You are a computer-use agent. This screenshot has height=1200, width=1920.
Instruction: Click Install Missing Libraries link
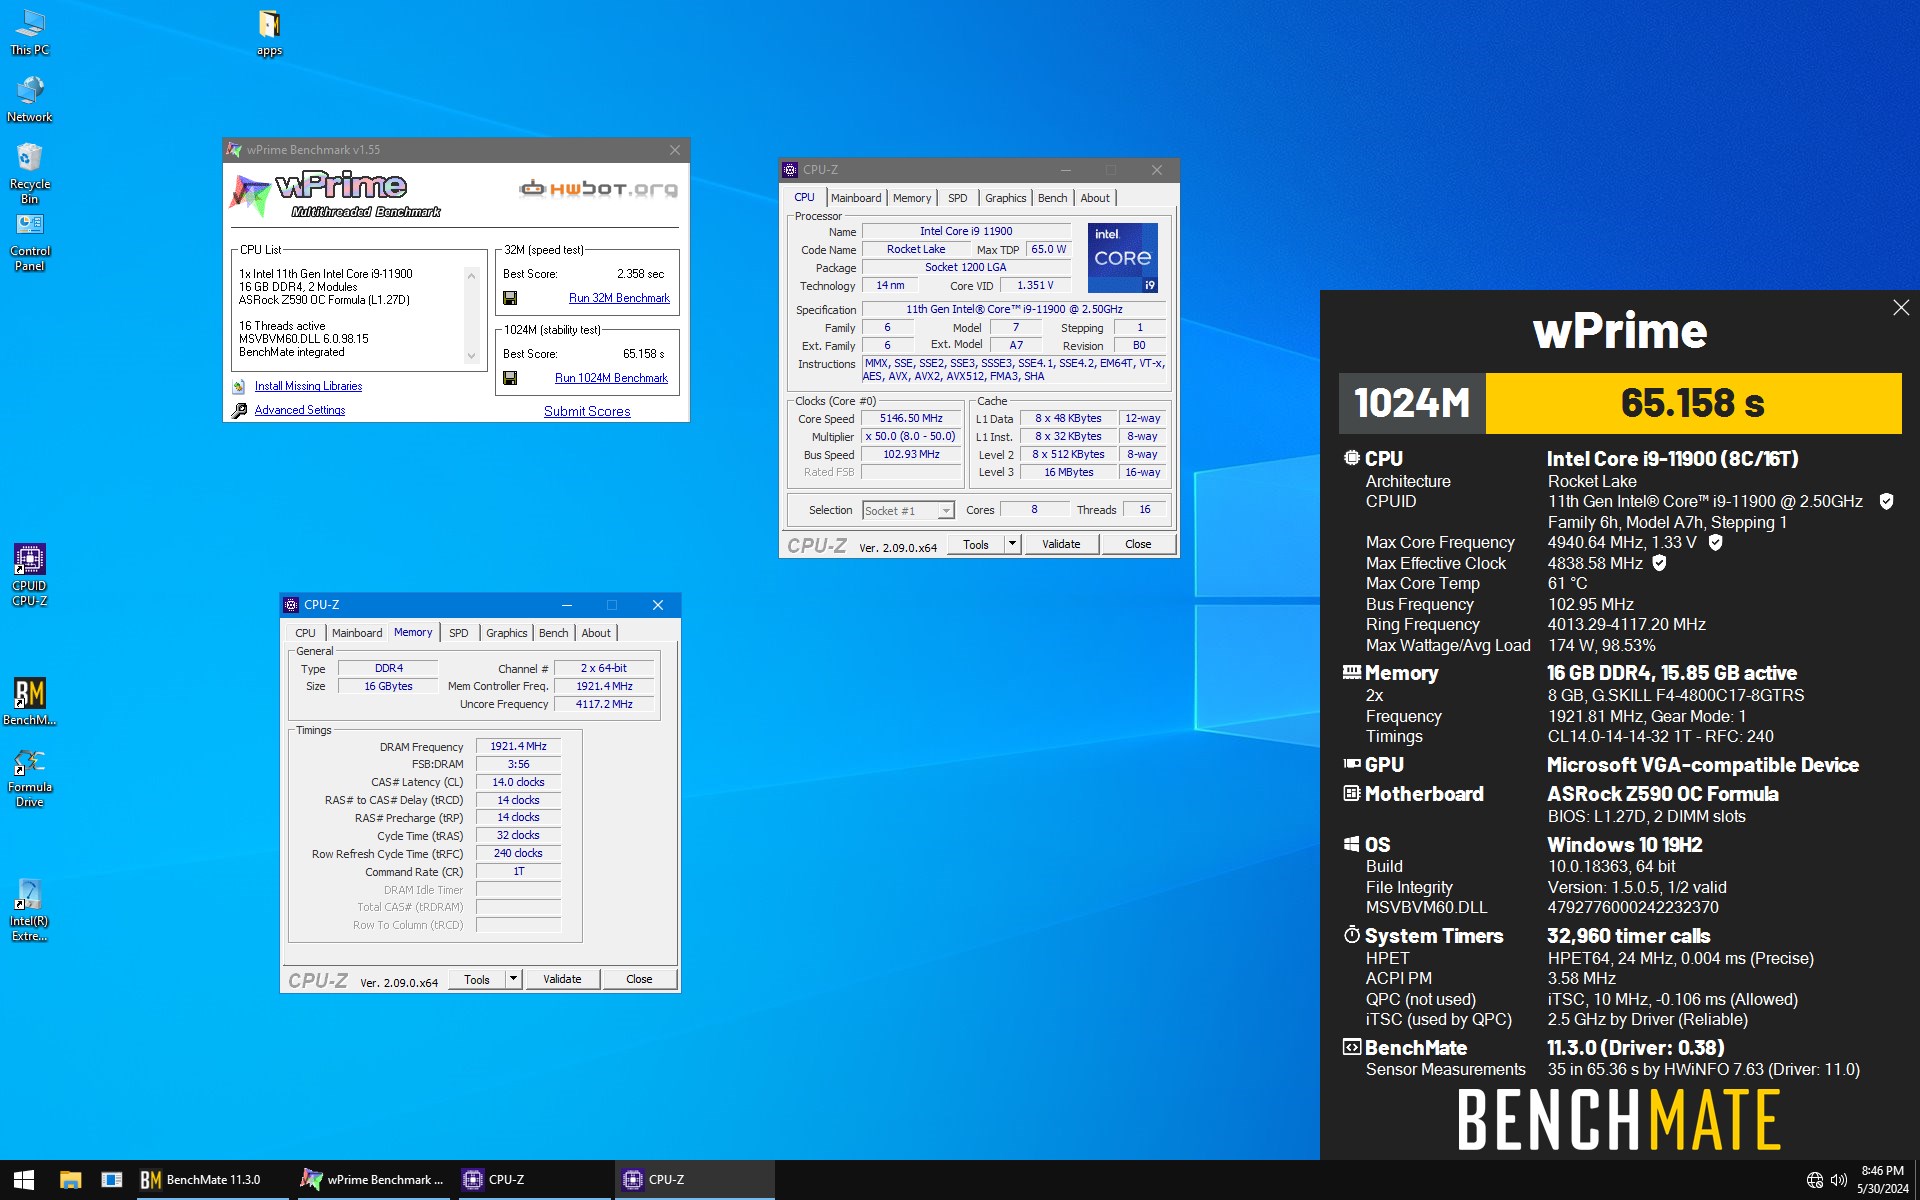[308, 386]
